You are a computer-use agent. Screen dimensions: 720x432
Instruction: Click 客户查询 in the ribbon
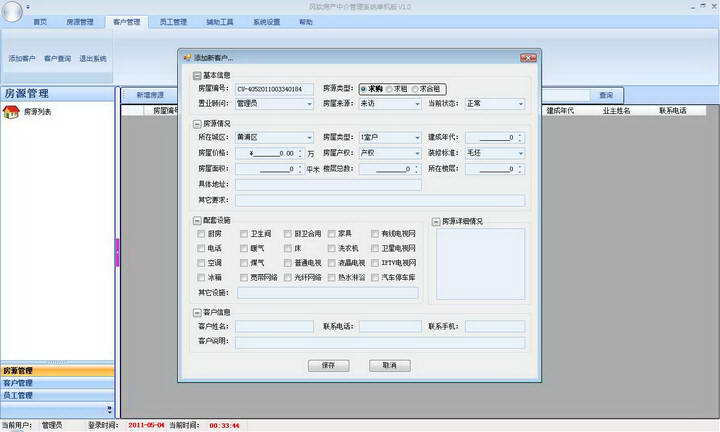tap(57, 59)
